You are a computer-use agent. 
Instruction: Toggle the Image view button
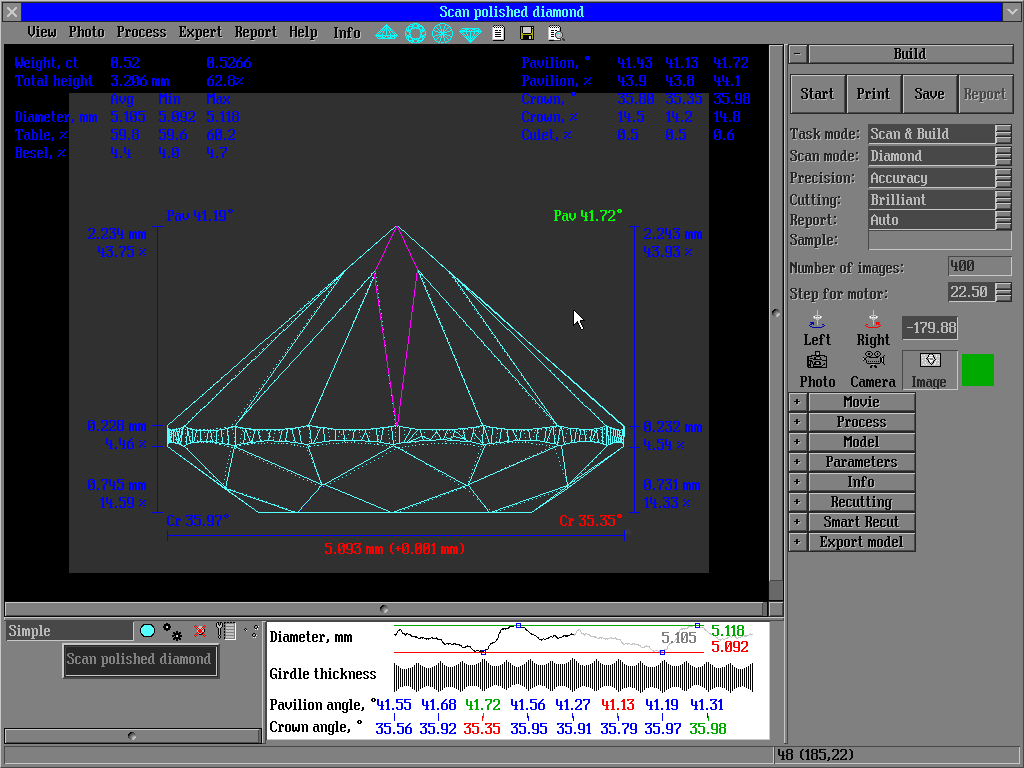[x=929, y=369]
